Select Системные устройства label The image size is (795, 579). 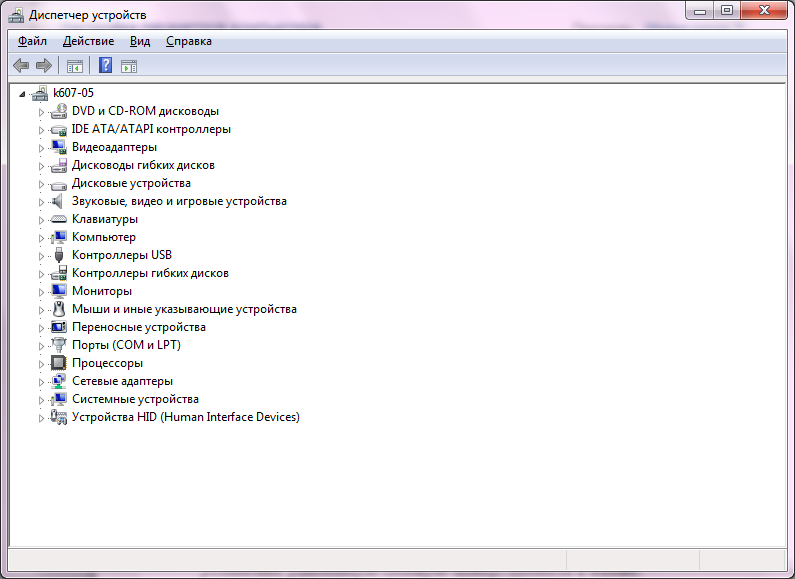coord(135,399)
